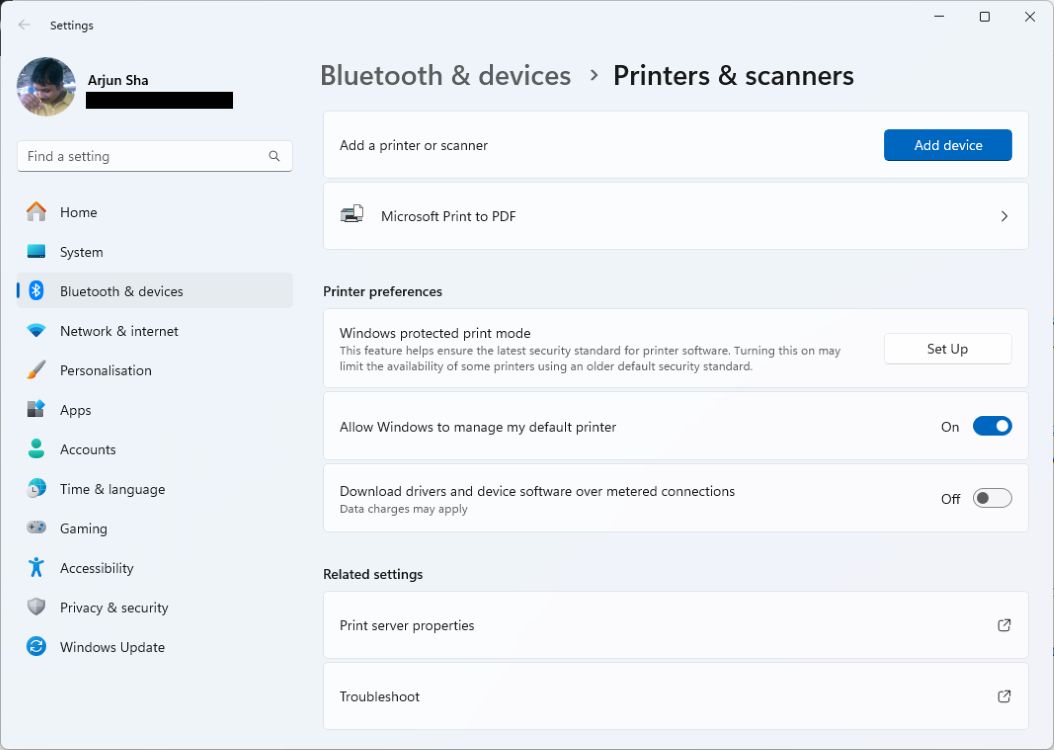The height and width of the screenshot is (750, 1054).
Task: Open Windows Update sync icon
Action: tap(37, 647)
